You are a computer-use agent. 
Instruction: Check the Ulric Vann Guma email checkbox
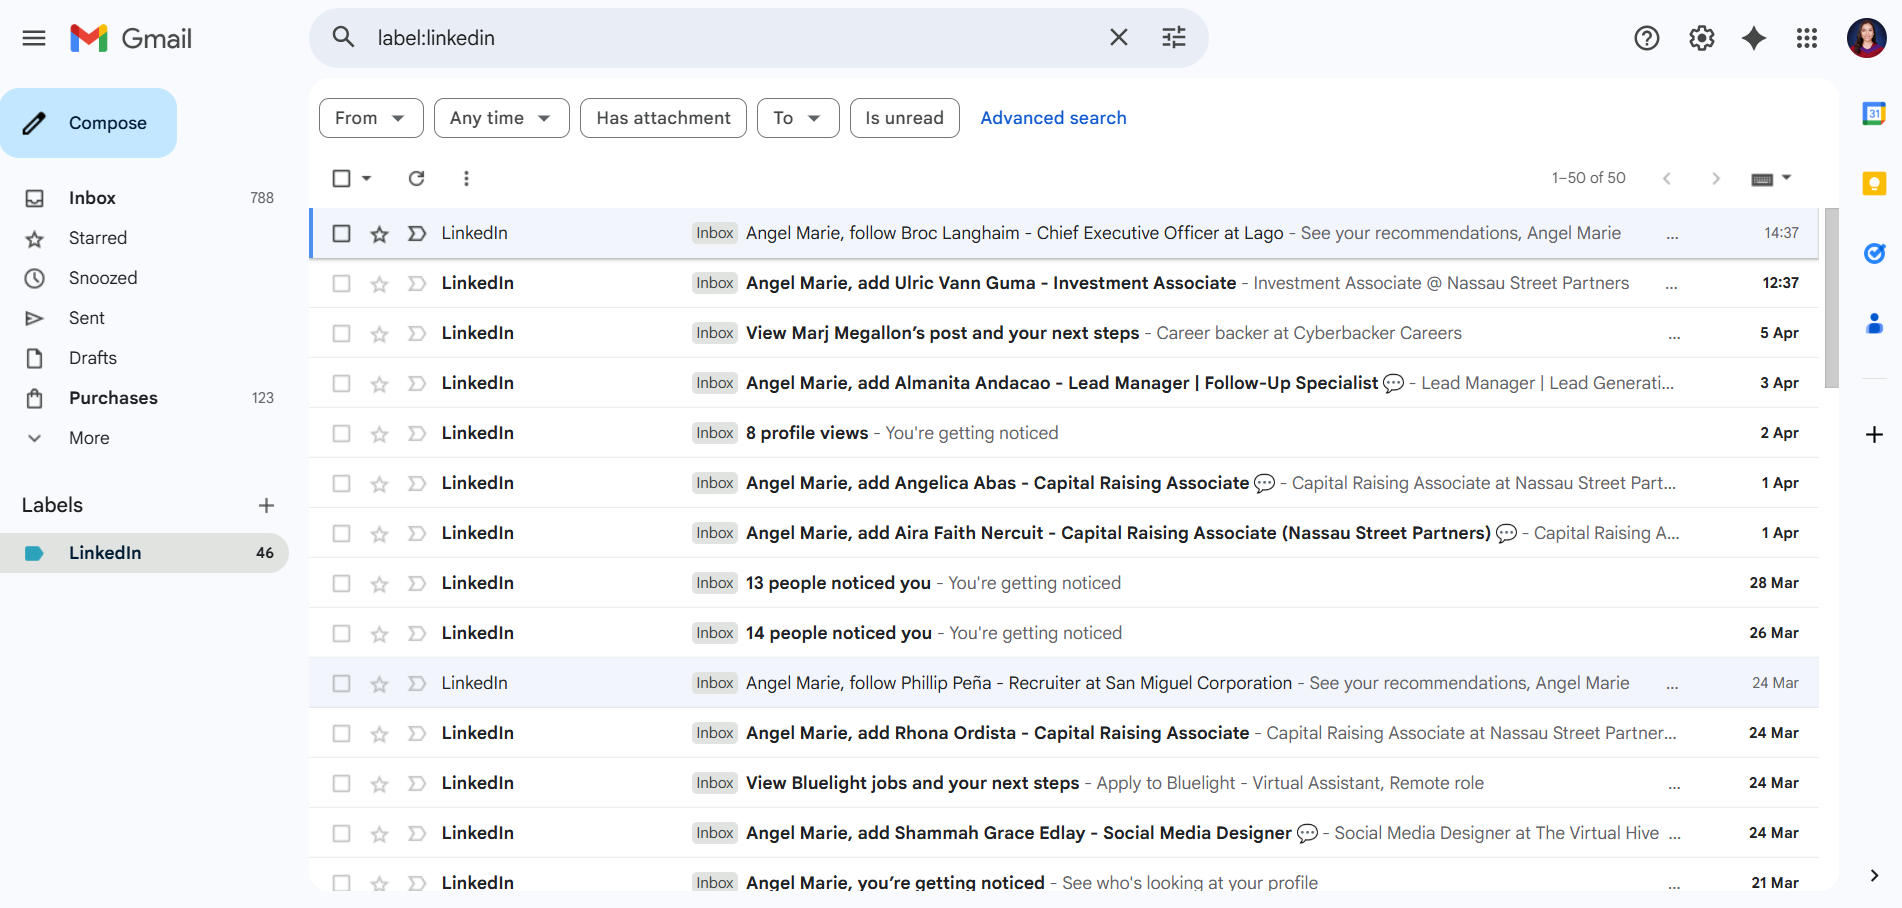[x=341, y=283]
